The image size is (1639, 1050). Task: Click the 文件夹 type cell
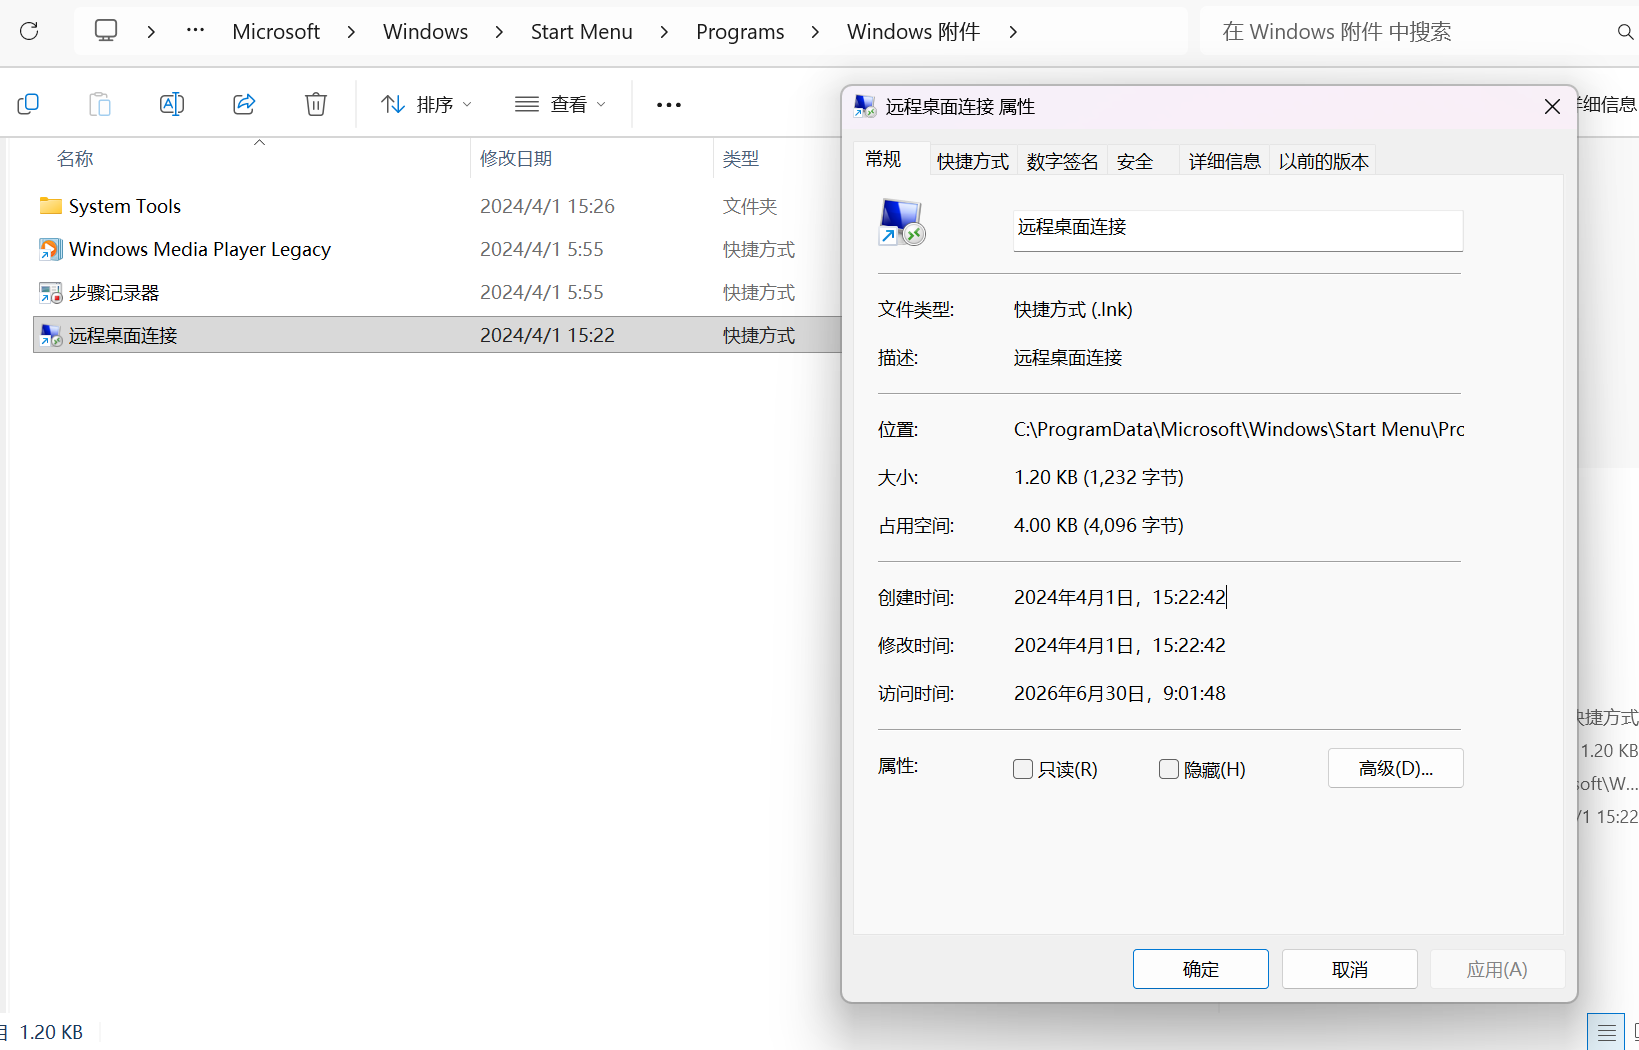click(x=750, y=206)
